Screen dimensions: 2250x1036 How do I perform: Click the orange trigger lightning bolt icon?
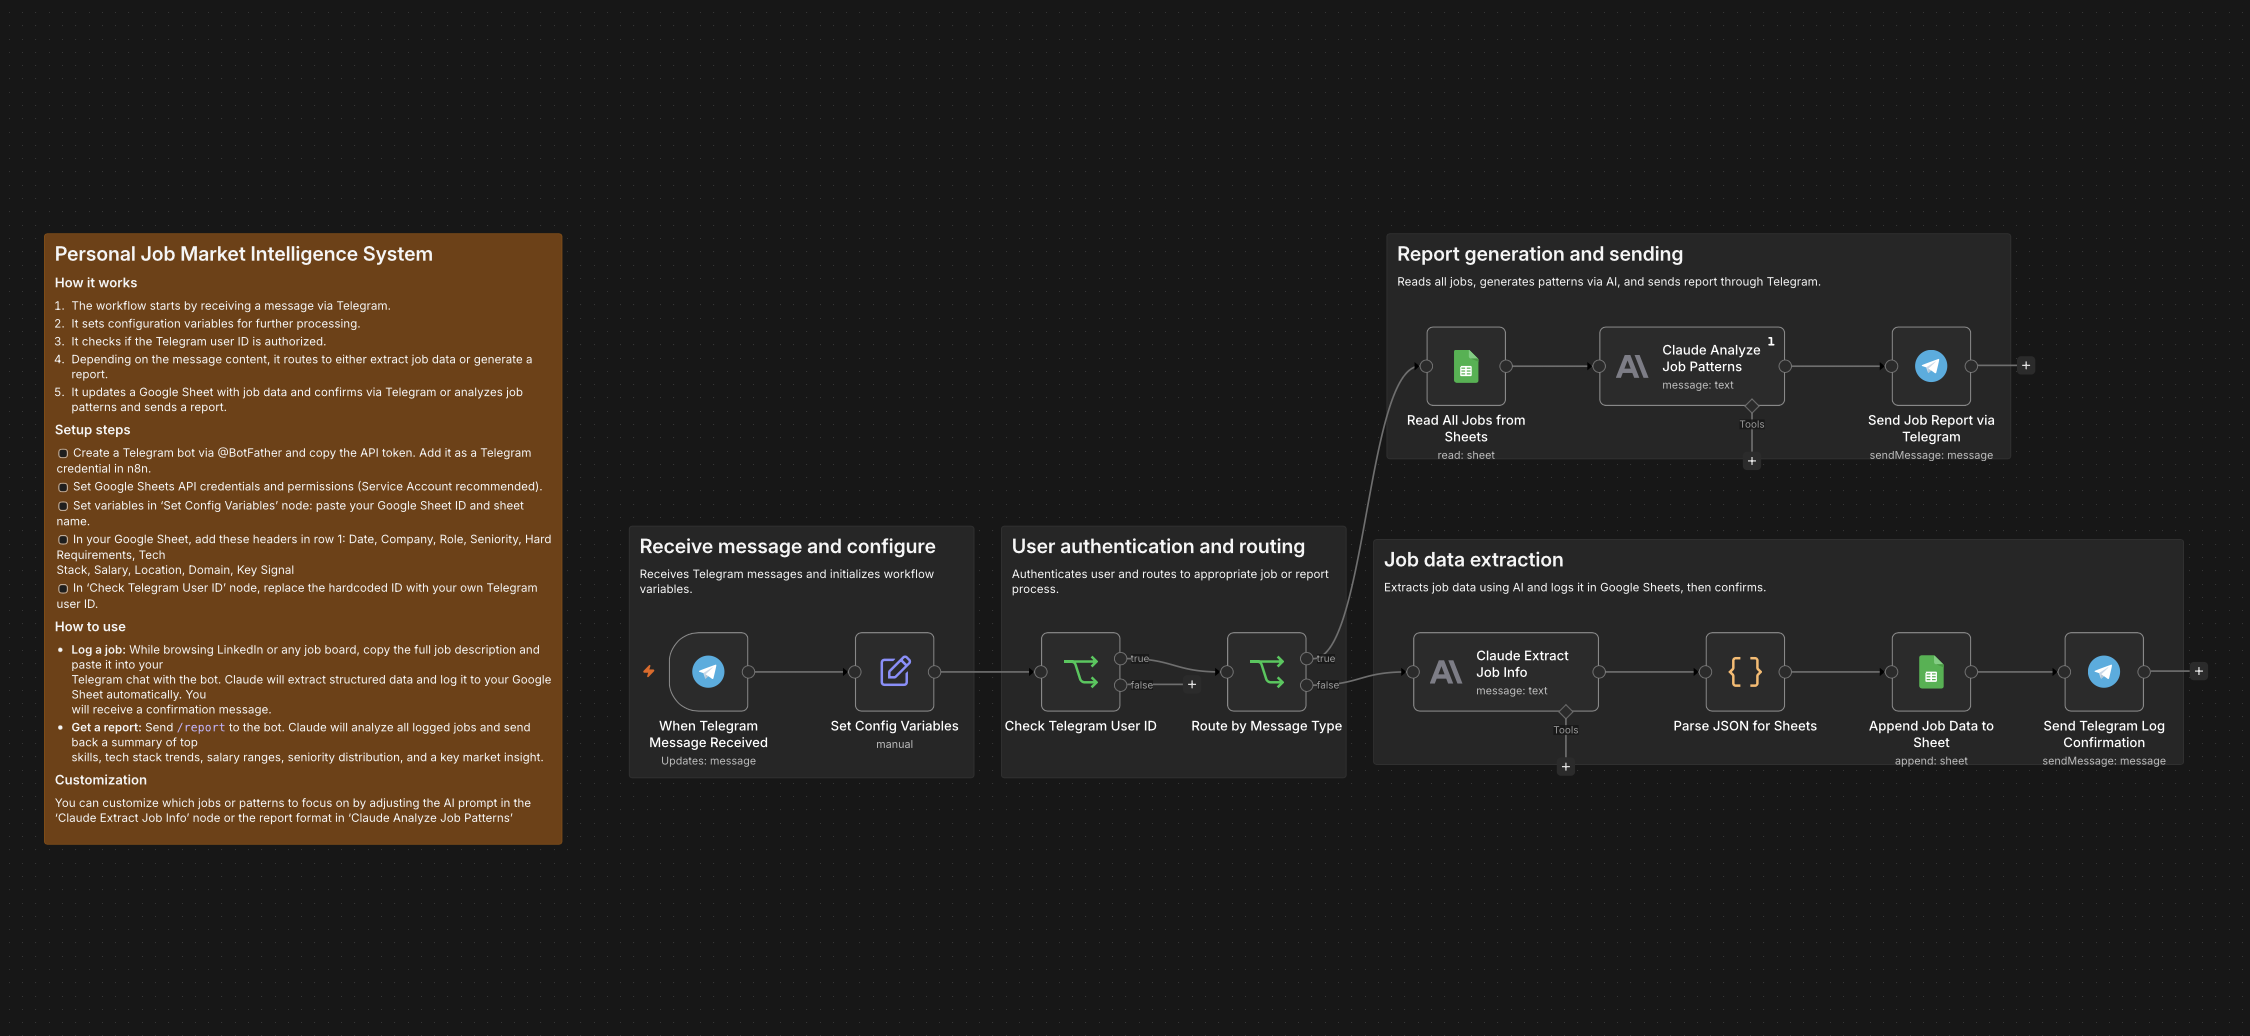pos(648,671)
